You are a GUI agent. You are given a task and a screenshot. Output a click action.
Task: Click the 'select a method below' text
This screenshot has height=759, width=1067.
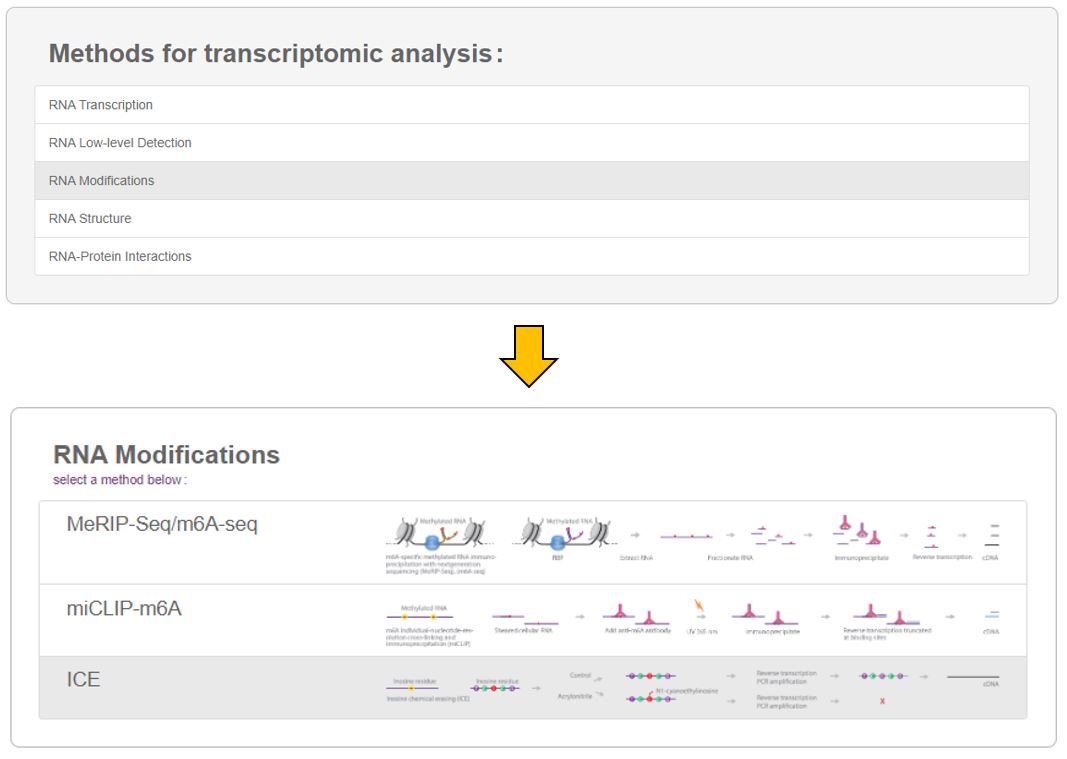tap(120, 480)
